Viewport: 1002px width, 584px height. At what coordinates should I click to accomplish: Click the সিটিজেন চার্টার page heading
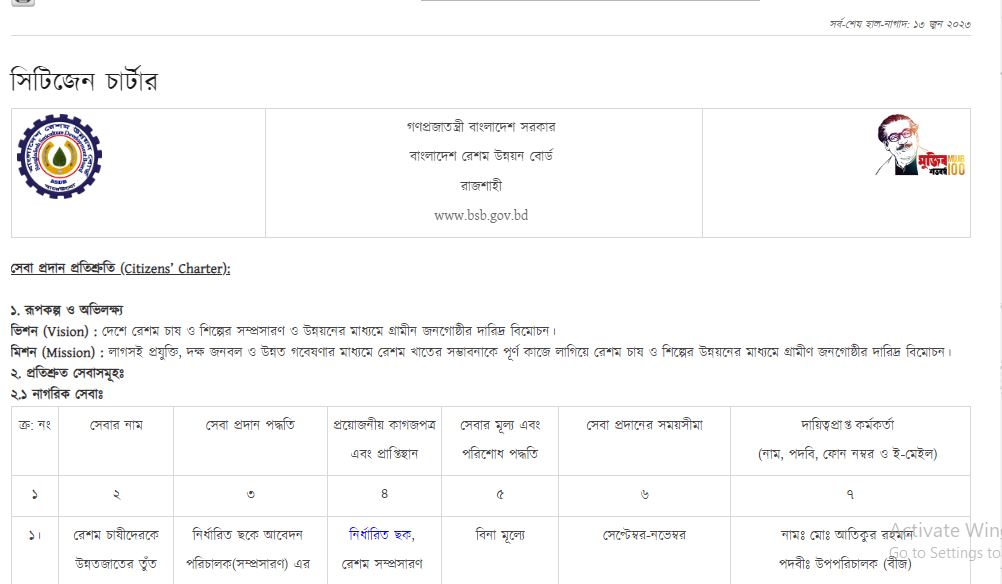pos(84,82)
